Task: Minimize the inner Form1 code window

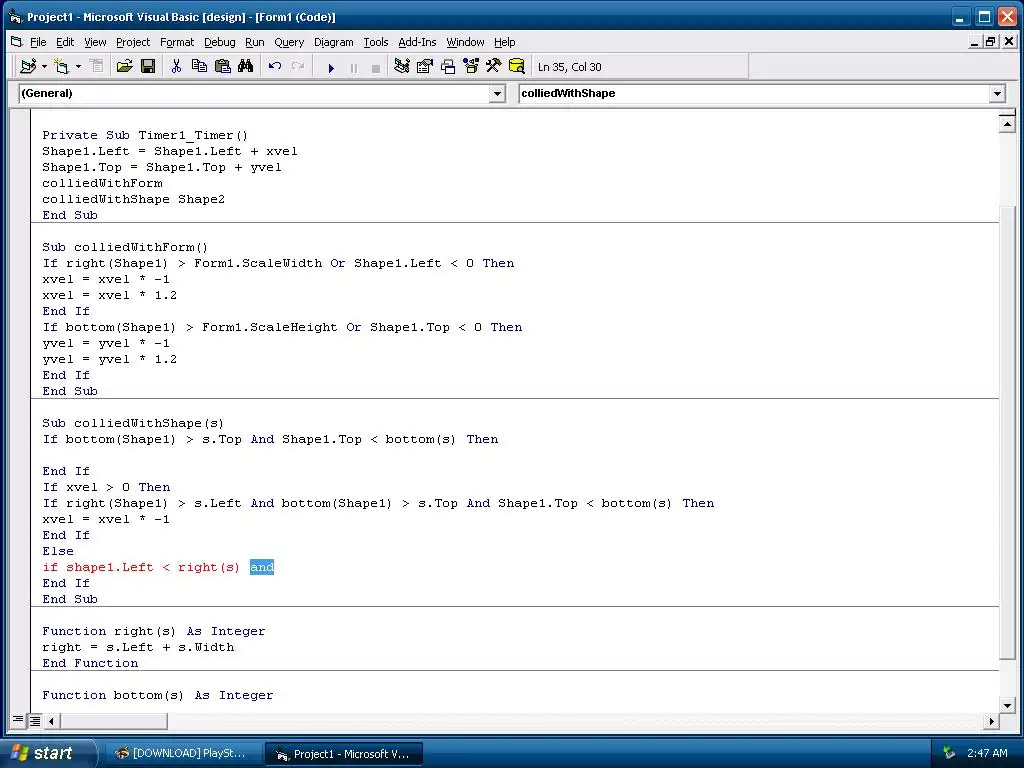Action: coord(974,42)
